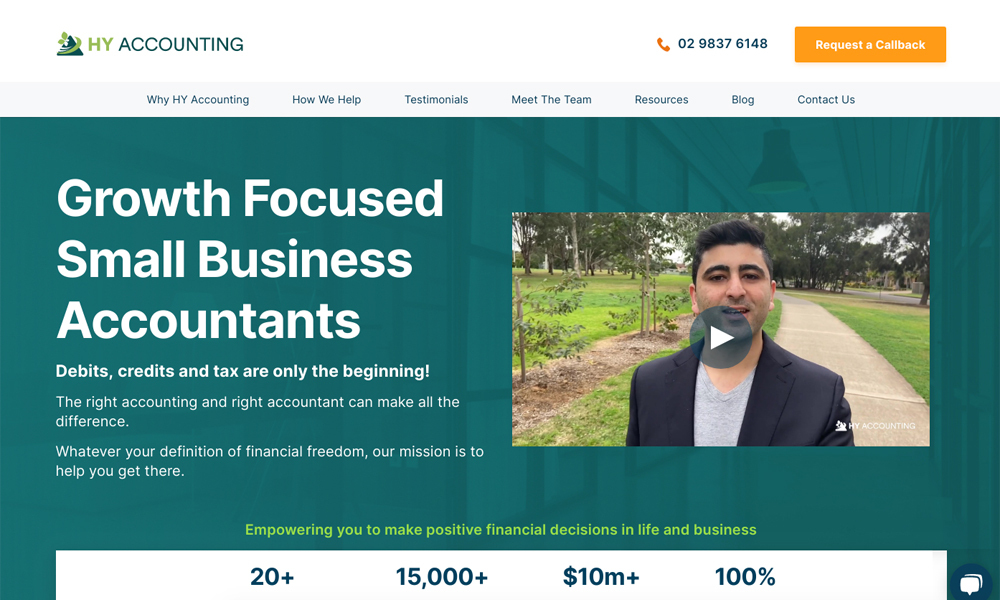
Task: Open the Meet The Team page
Action: (551, 99)
